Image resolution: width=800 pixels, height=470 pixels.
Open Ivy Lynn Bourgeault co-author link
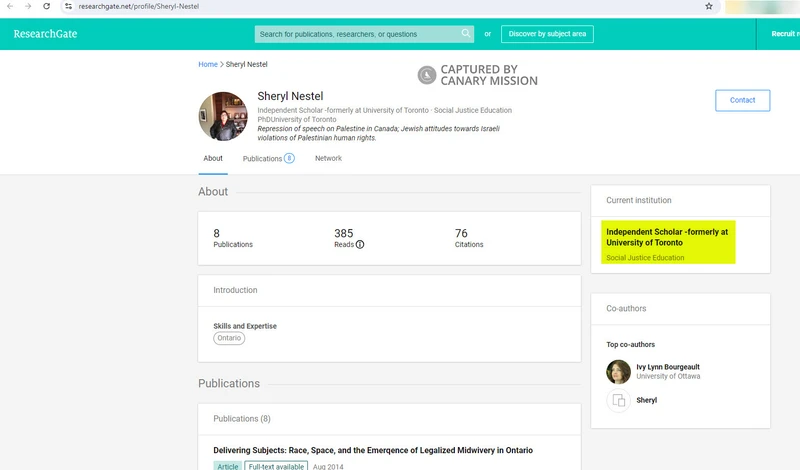click(668, 367)
